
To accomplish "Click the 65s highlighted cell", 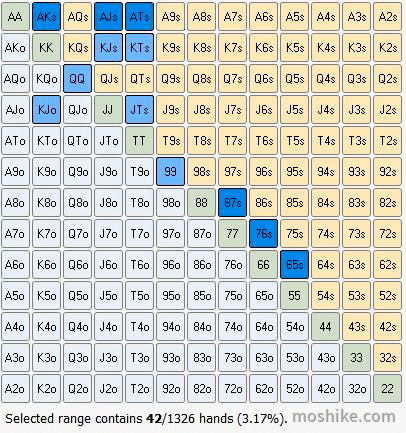I will tap(294, 265).
